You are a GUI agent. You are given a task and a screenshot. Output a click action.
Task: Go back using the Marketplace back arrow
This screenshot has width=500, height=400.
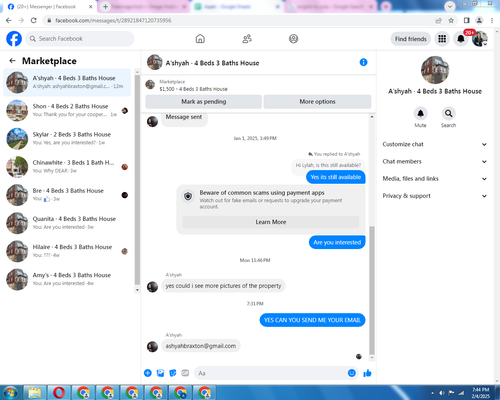click(12, 61)
